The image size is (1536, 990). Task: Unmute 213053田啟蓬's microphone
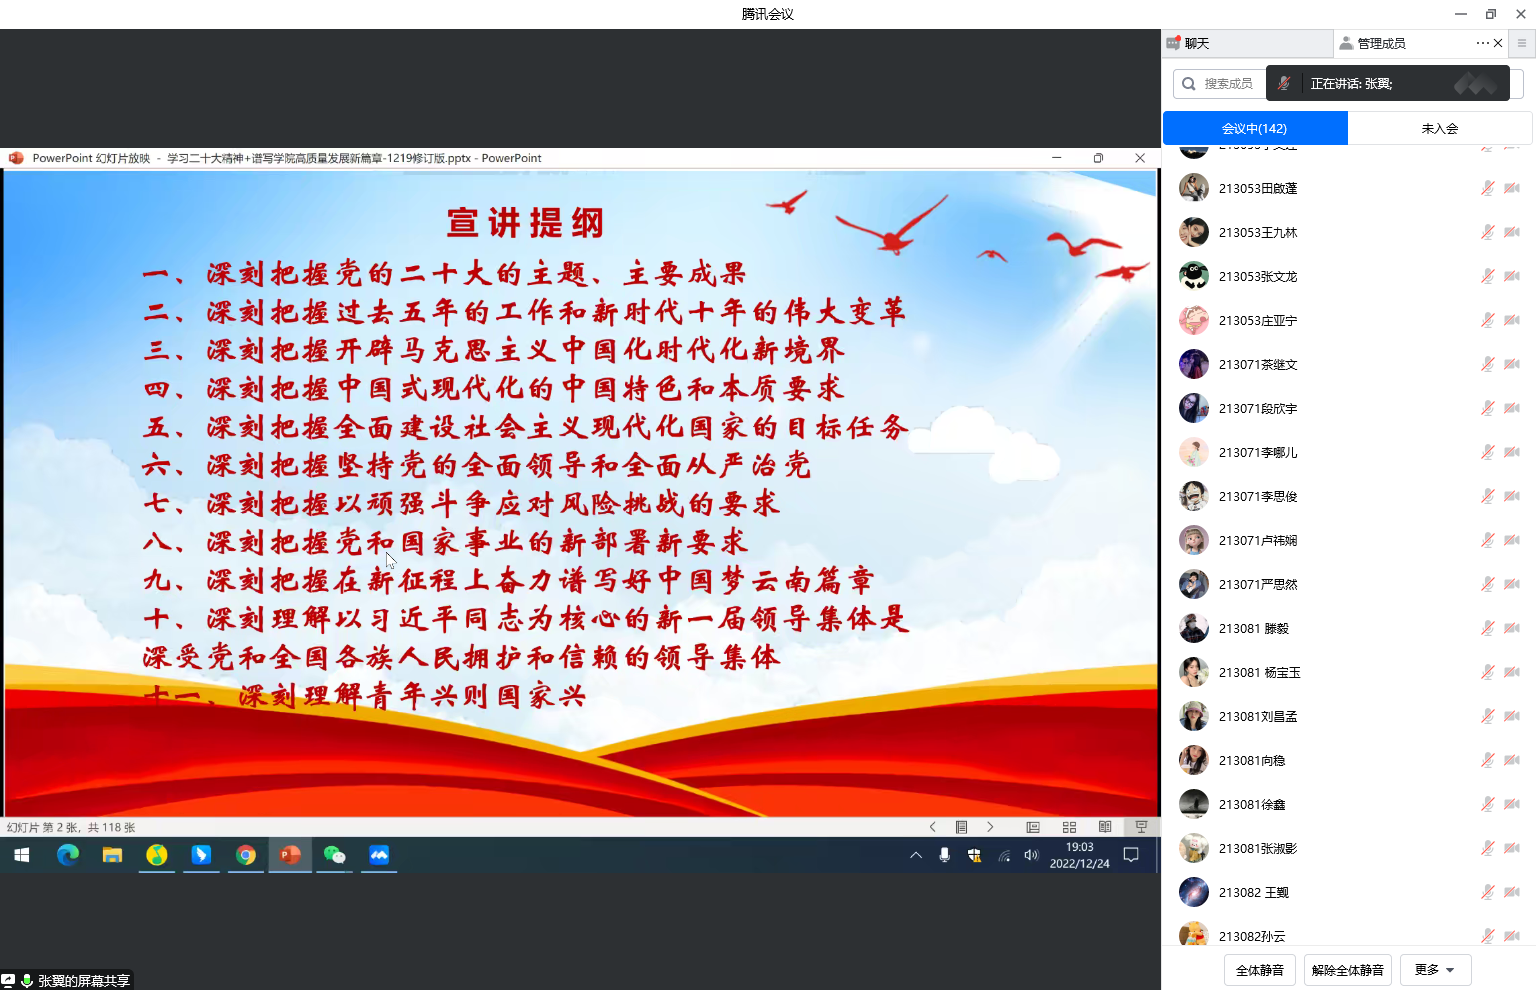click(x=1486, y=187)
